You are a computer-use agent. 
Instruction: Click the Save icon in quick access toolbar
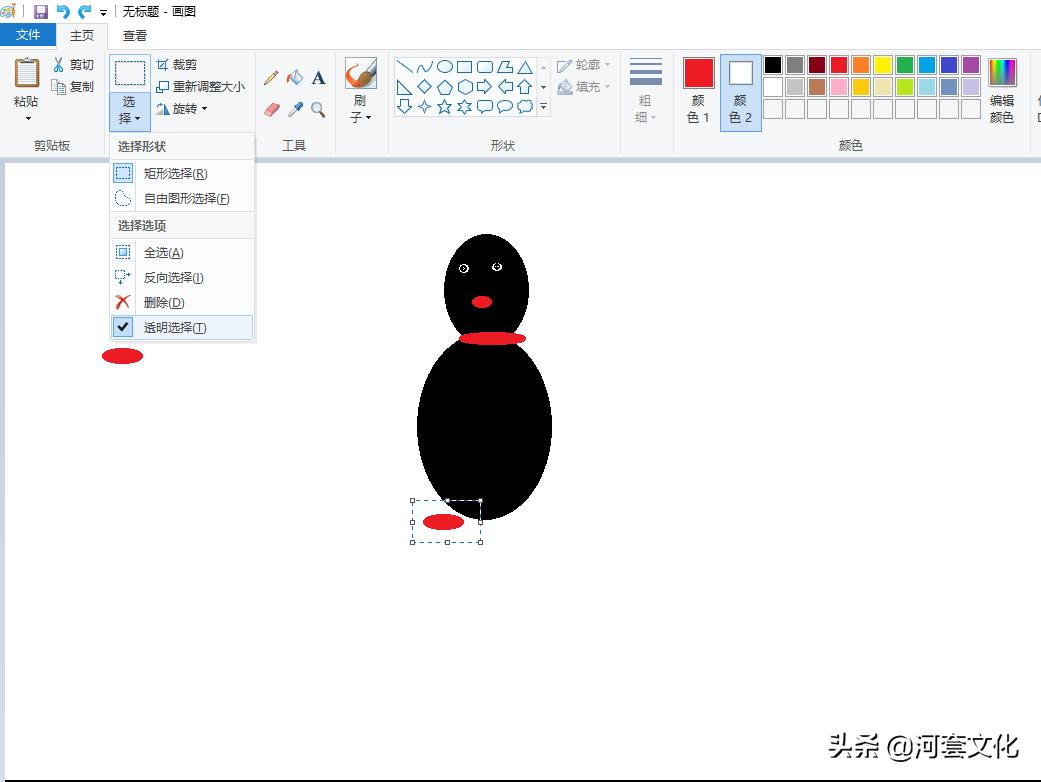(40, 11)
